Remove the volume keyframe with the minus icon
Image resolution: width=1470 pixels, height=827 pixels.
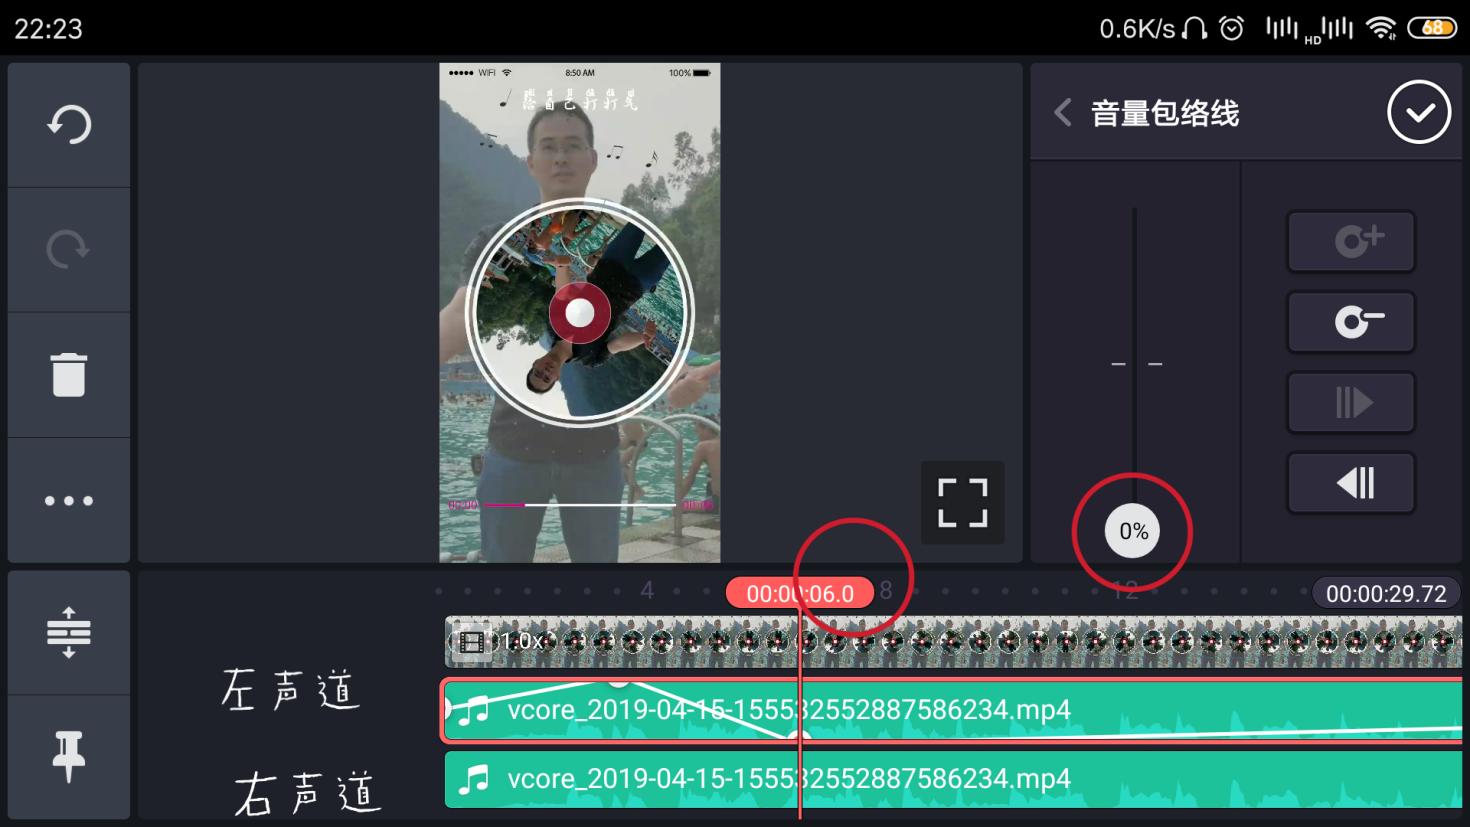coord(1351,322)
